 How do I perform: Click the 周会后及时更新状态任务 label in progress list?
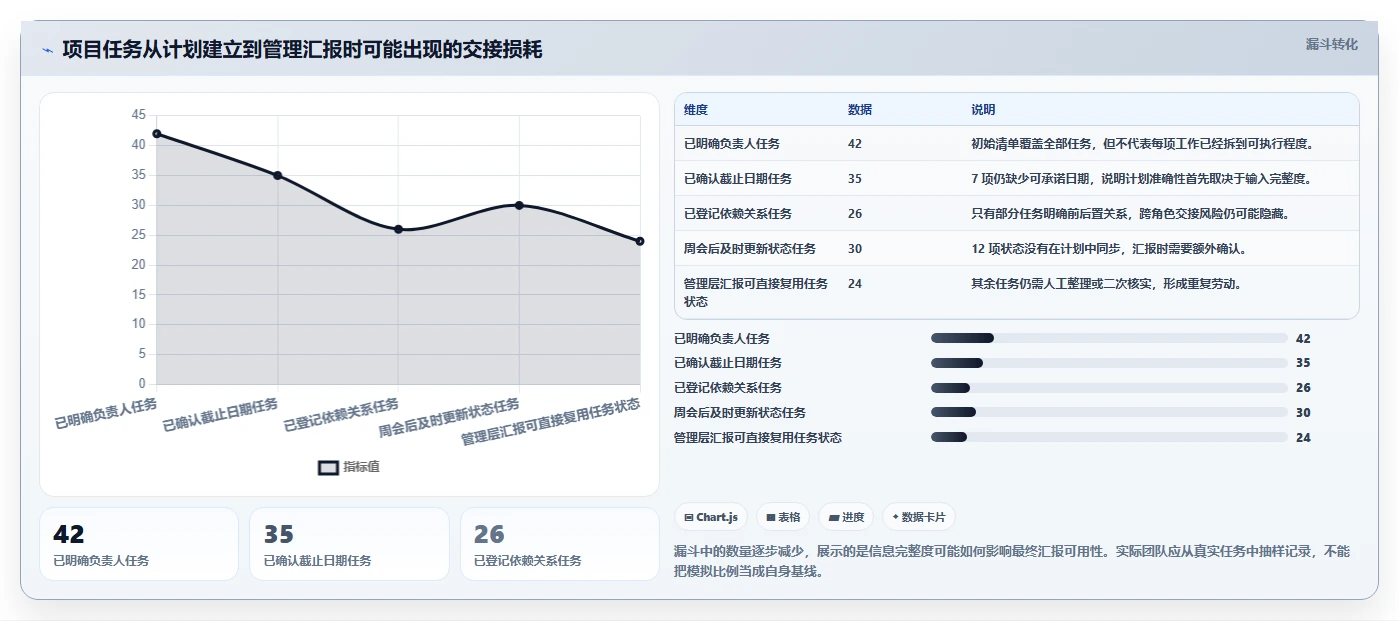[740, 412]
